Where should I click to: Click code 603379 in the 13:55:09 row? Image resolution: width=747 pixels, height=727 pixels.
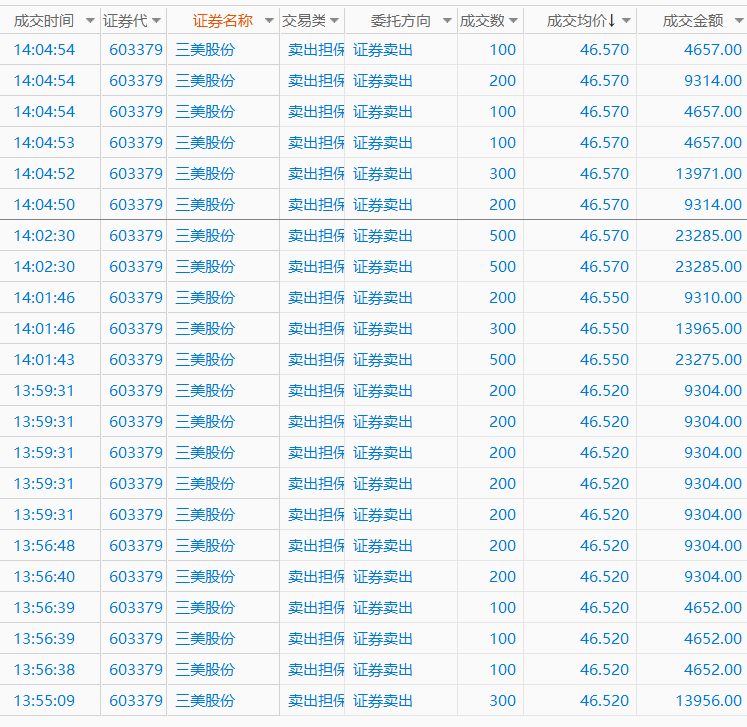[136, 700]
